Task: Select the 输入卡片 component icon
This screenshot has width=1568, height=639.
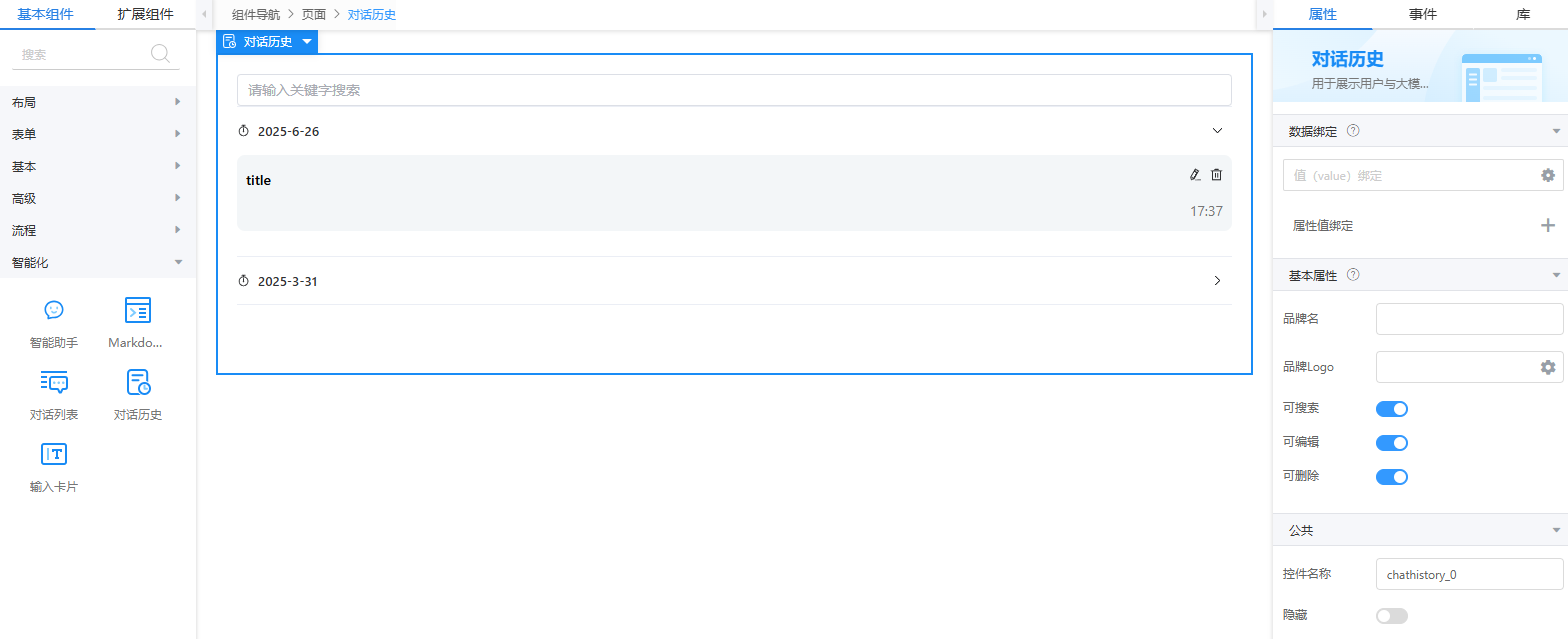Action: 54,454
